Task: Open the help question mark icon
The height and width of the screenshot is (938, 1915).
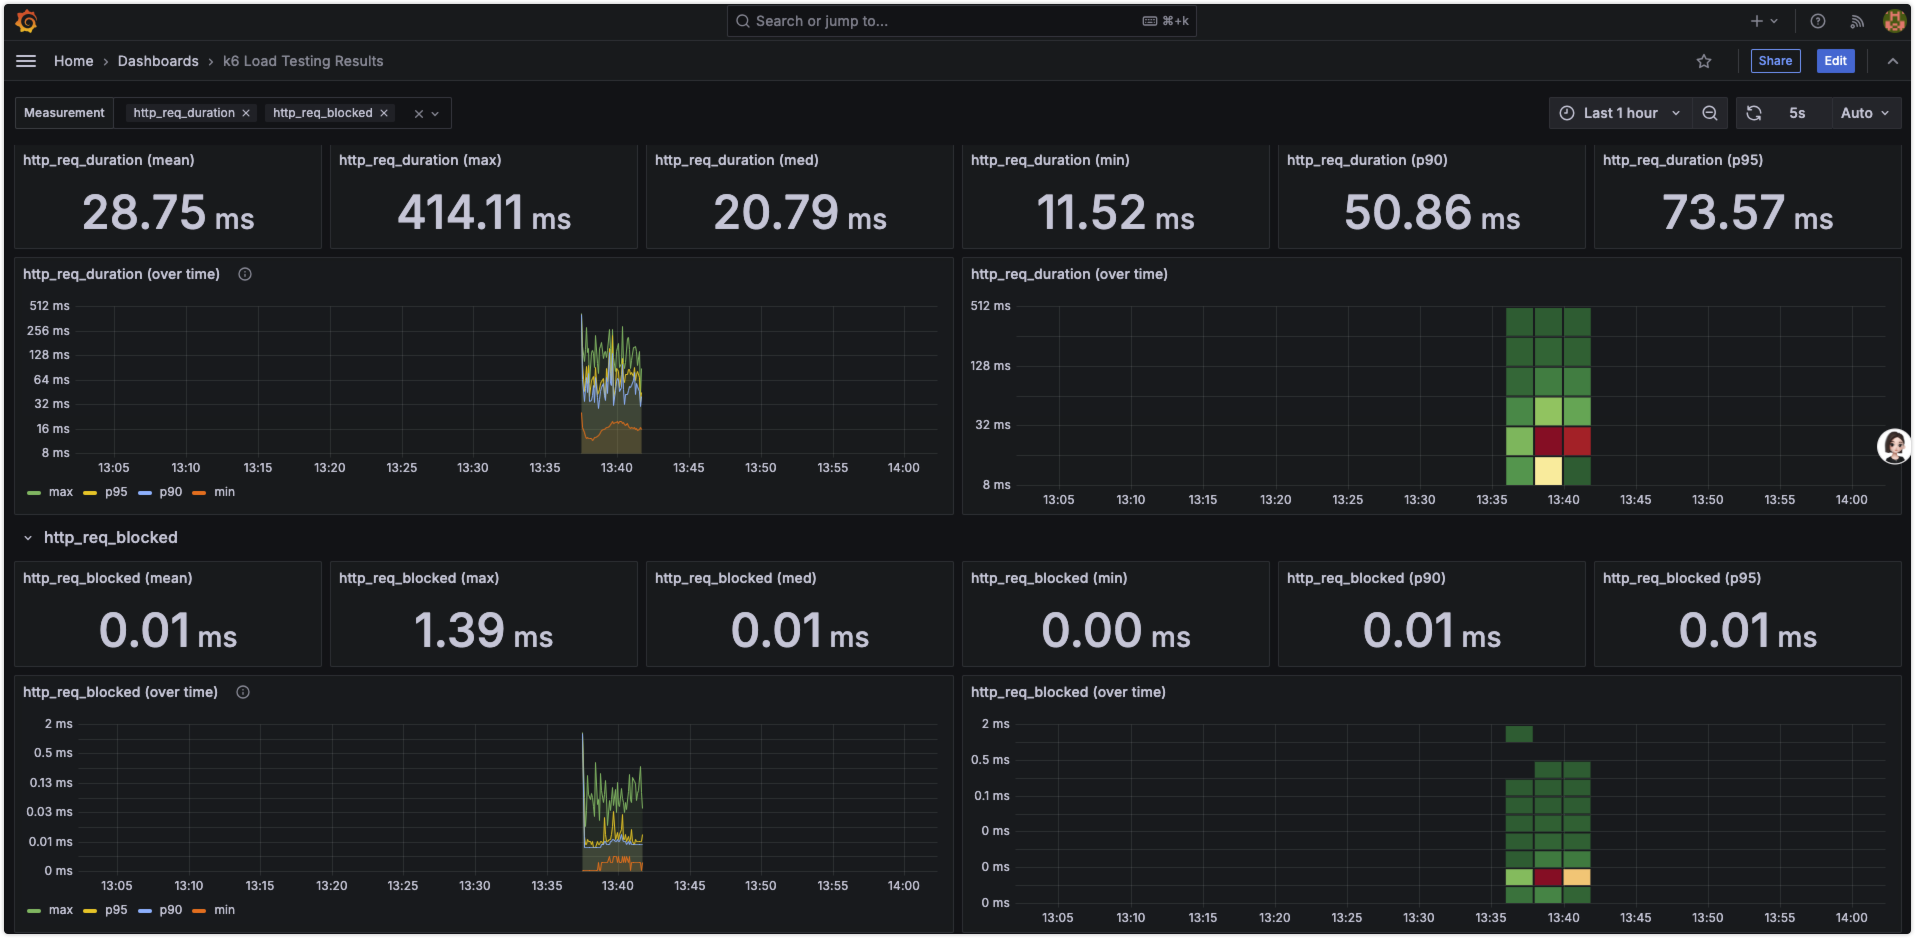Action: [1818, 21]
